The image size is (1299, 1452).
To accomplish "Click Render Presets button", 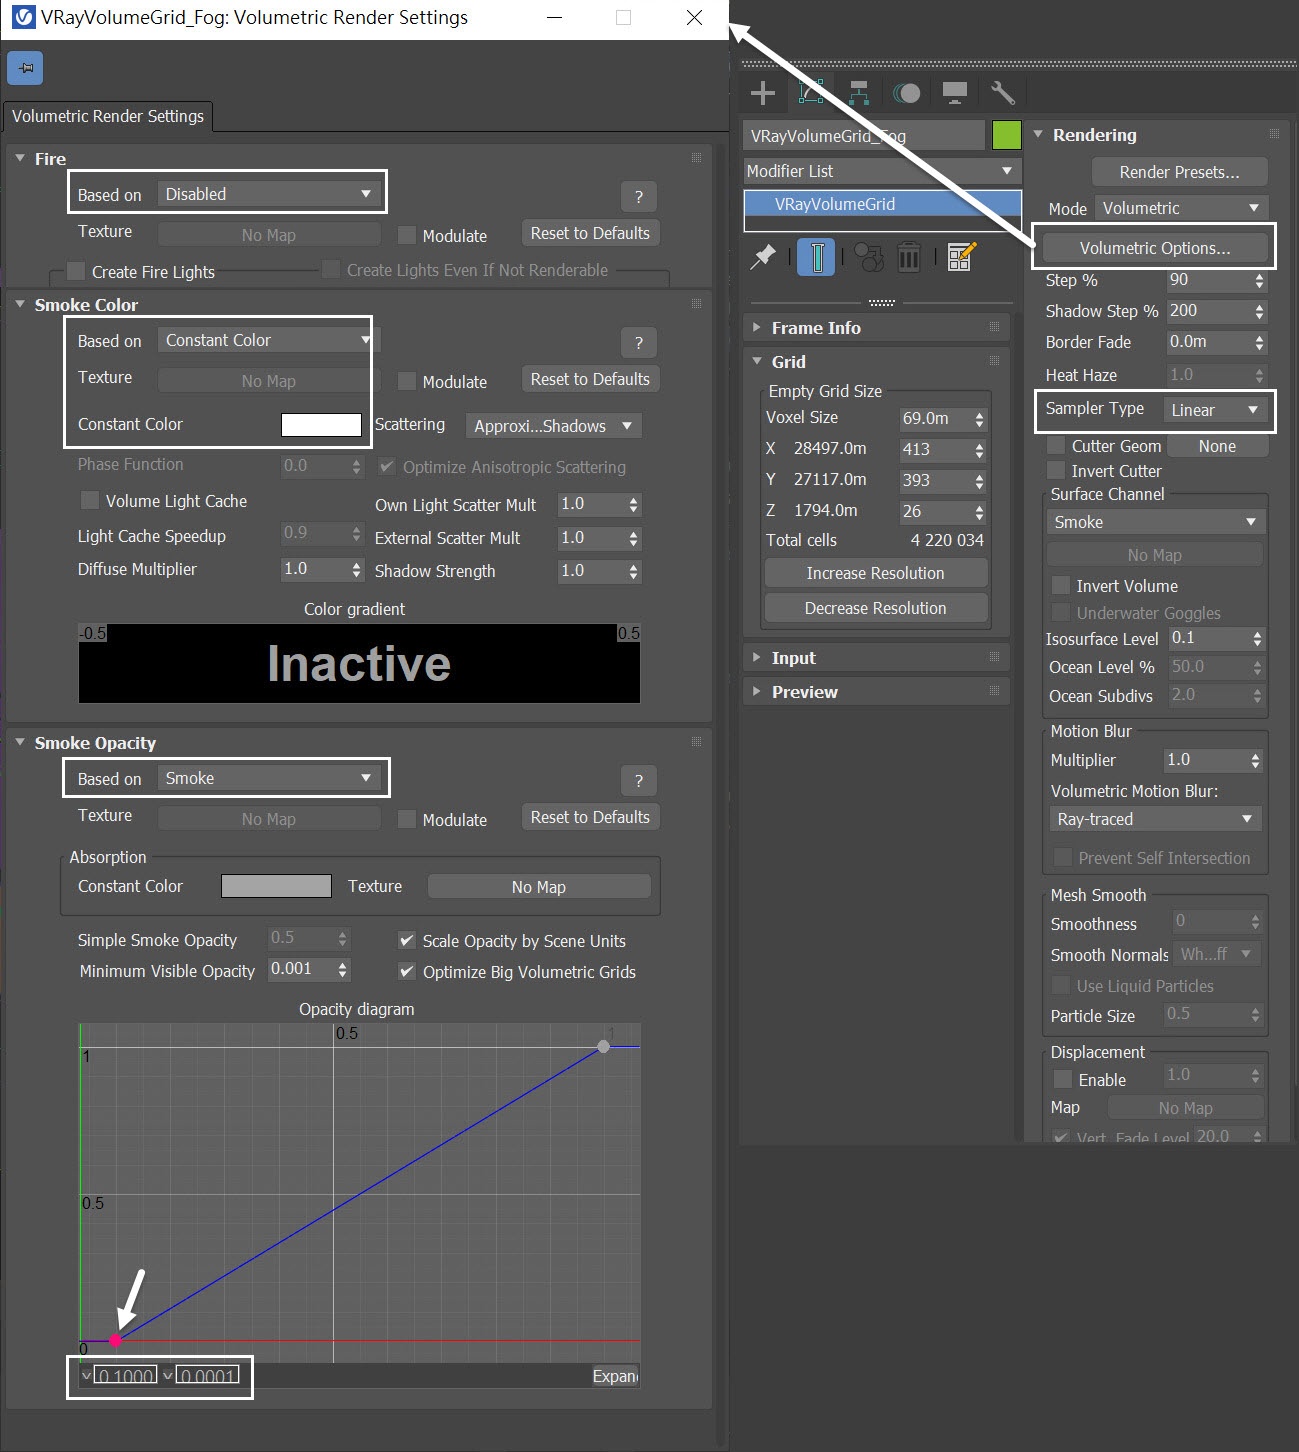I will tap(1179, 172).
